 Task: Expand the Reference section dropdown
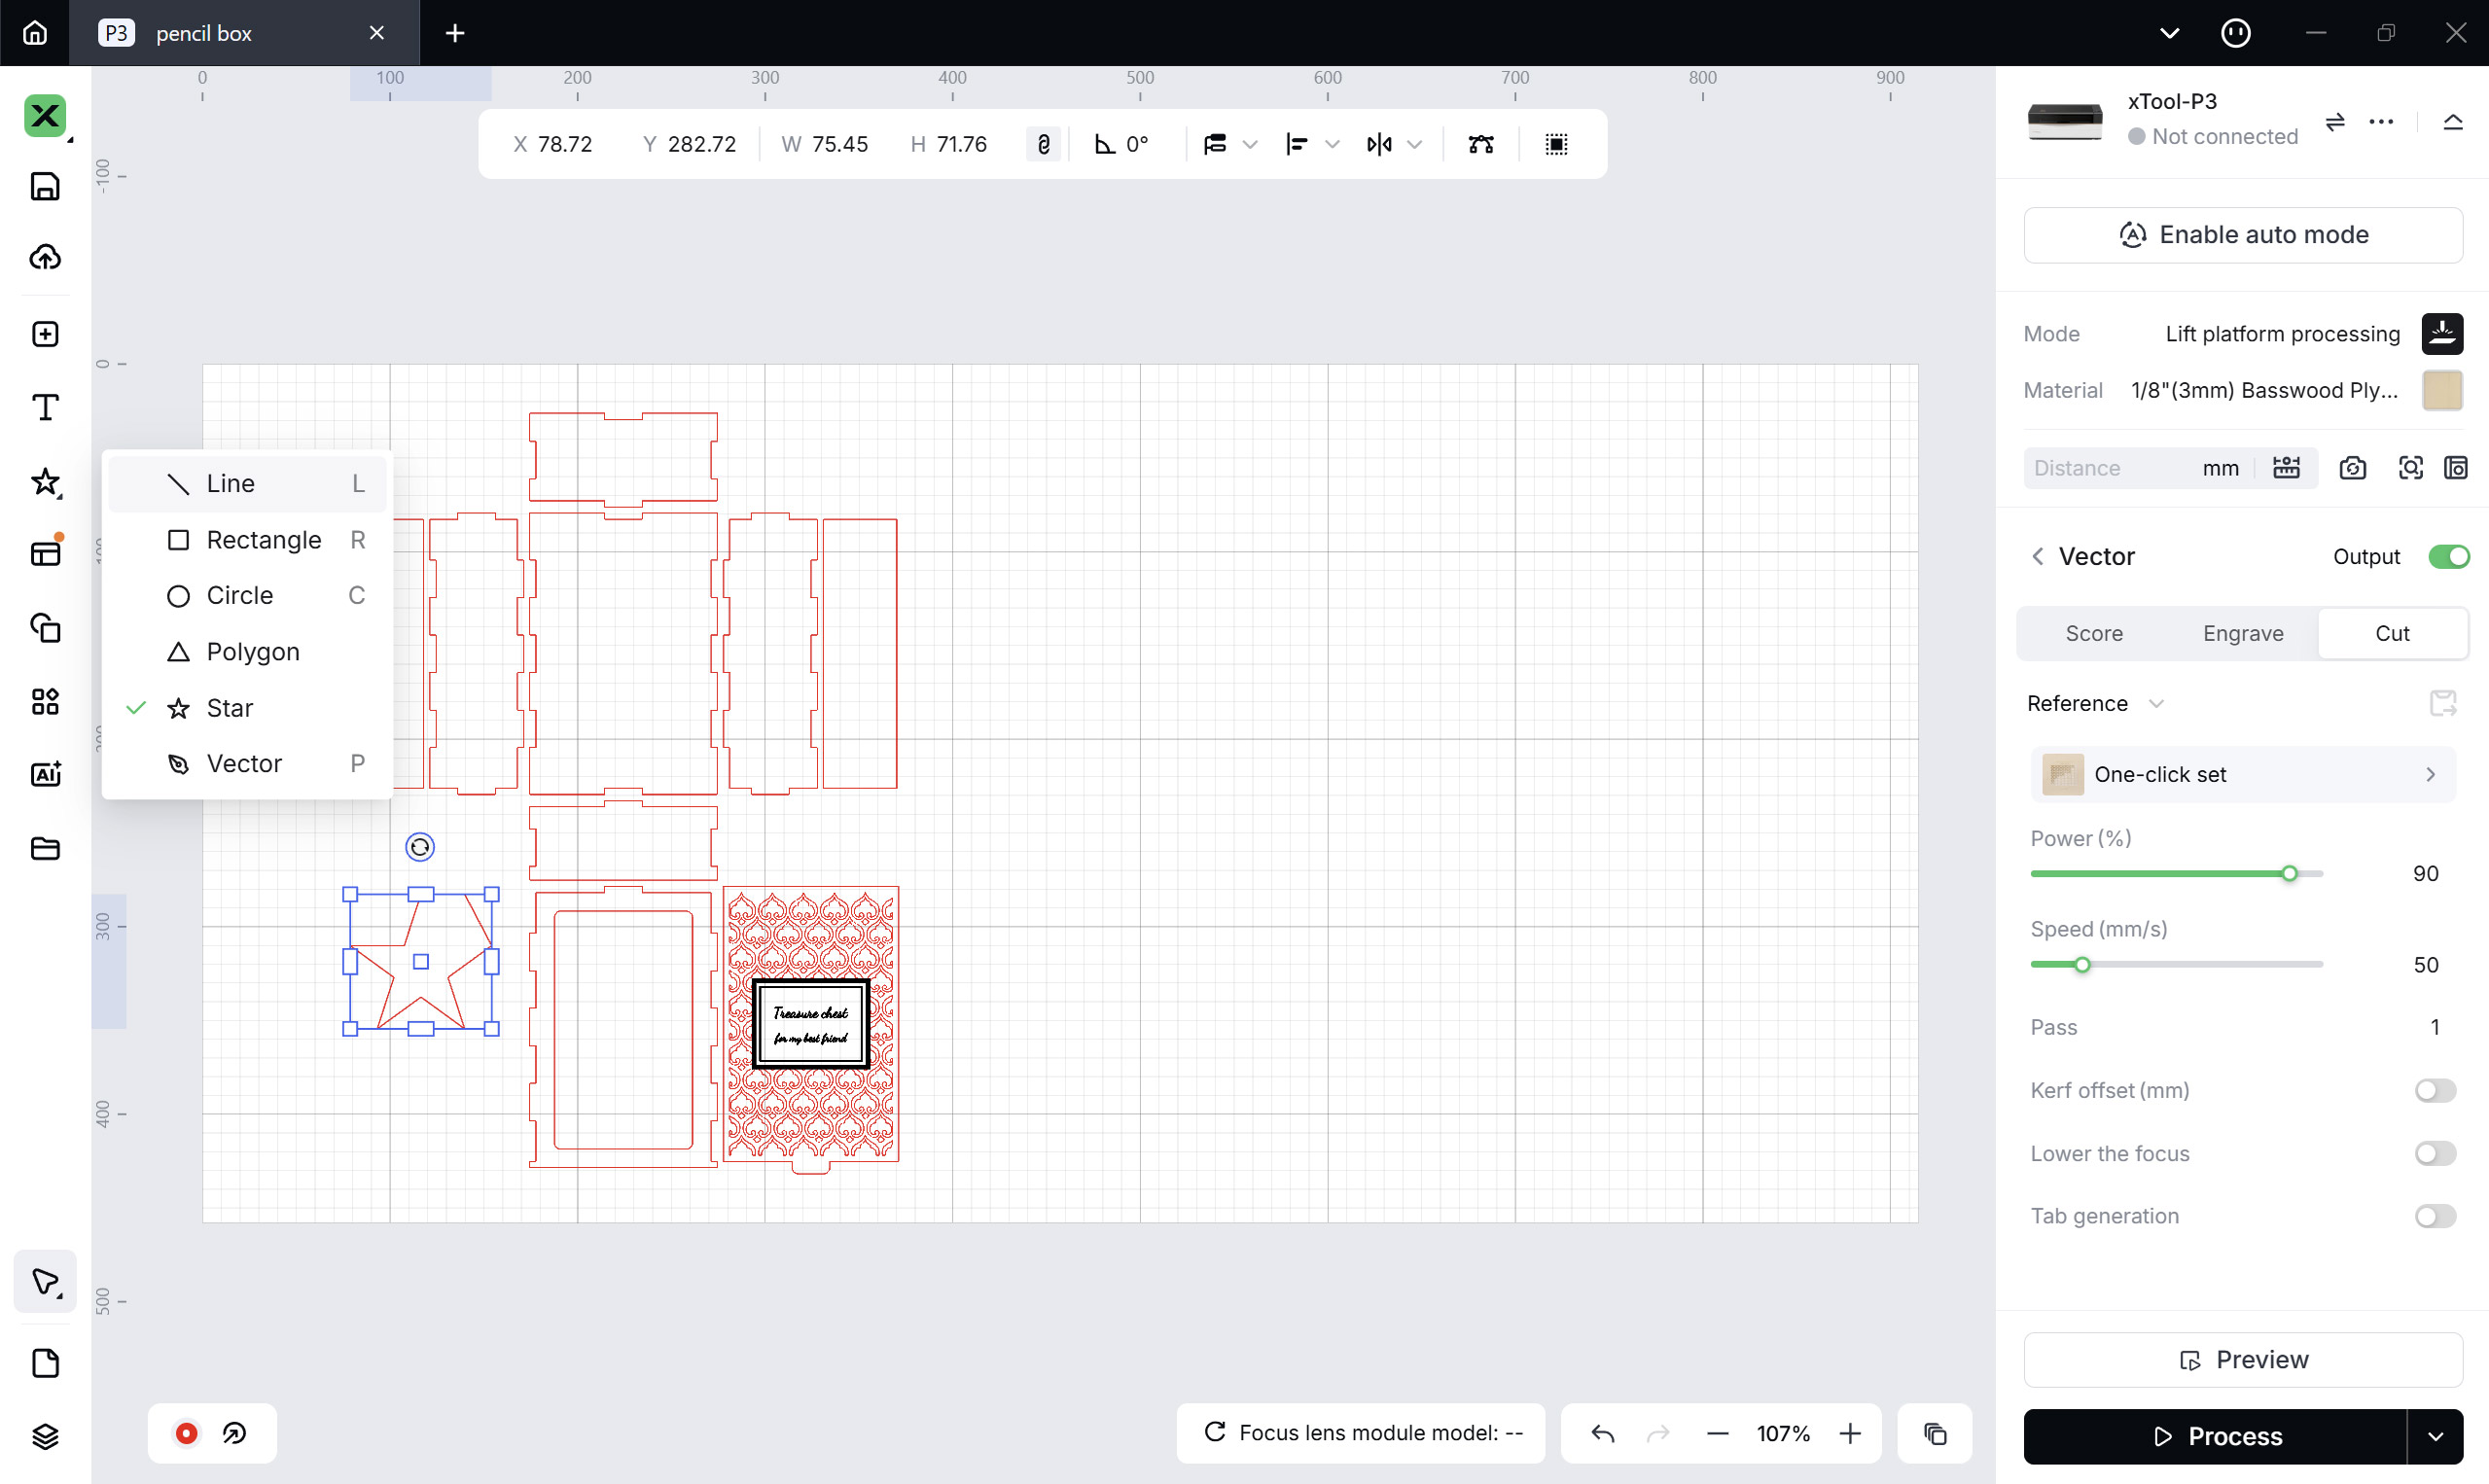[x=2157, y=703]
